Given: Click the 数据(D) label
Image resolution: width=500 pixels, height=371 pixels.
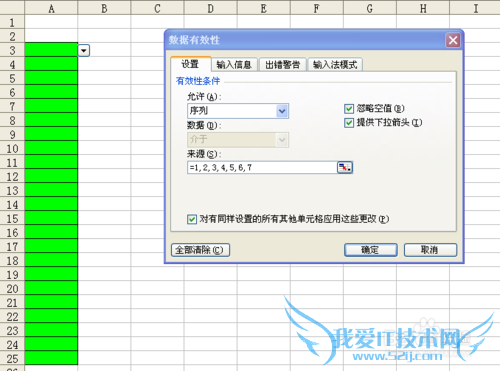Looking at the screenshot, I should point(204,125).
